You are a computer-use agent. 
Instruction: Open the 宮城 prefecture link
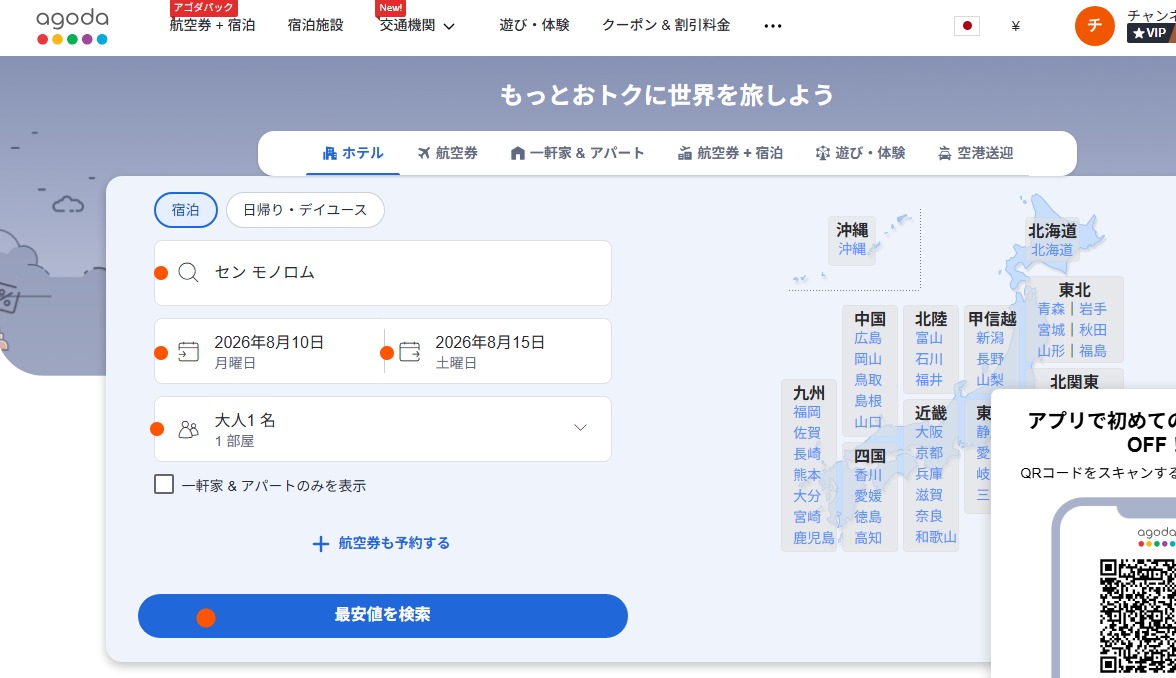pos(1051,330)
